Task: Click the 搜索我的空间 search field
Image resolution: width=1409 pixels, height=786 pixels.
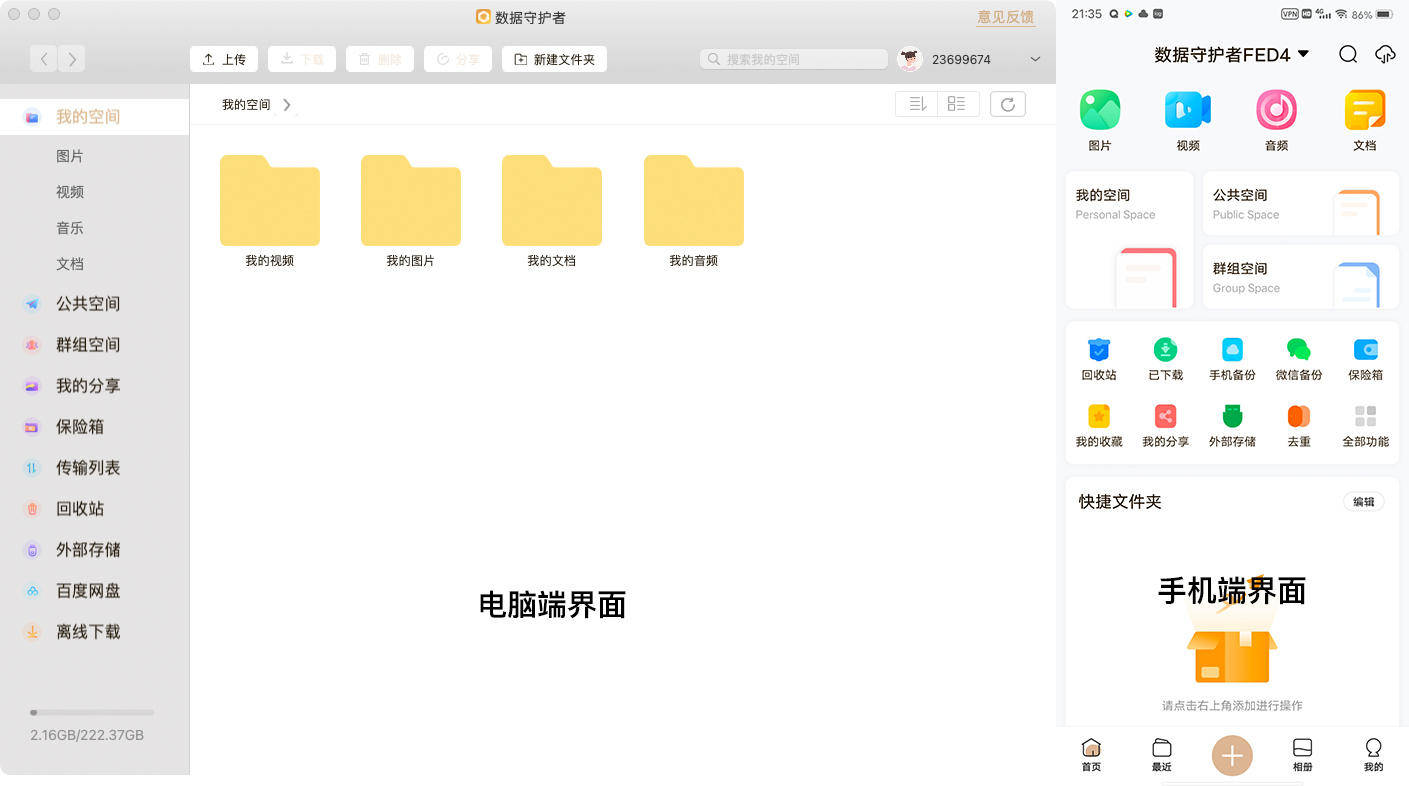Action: click(x=793, y=59)
